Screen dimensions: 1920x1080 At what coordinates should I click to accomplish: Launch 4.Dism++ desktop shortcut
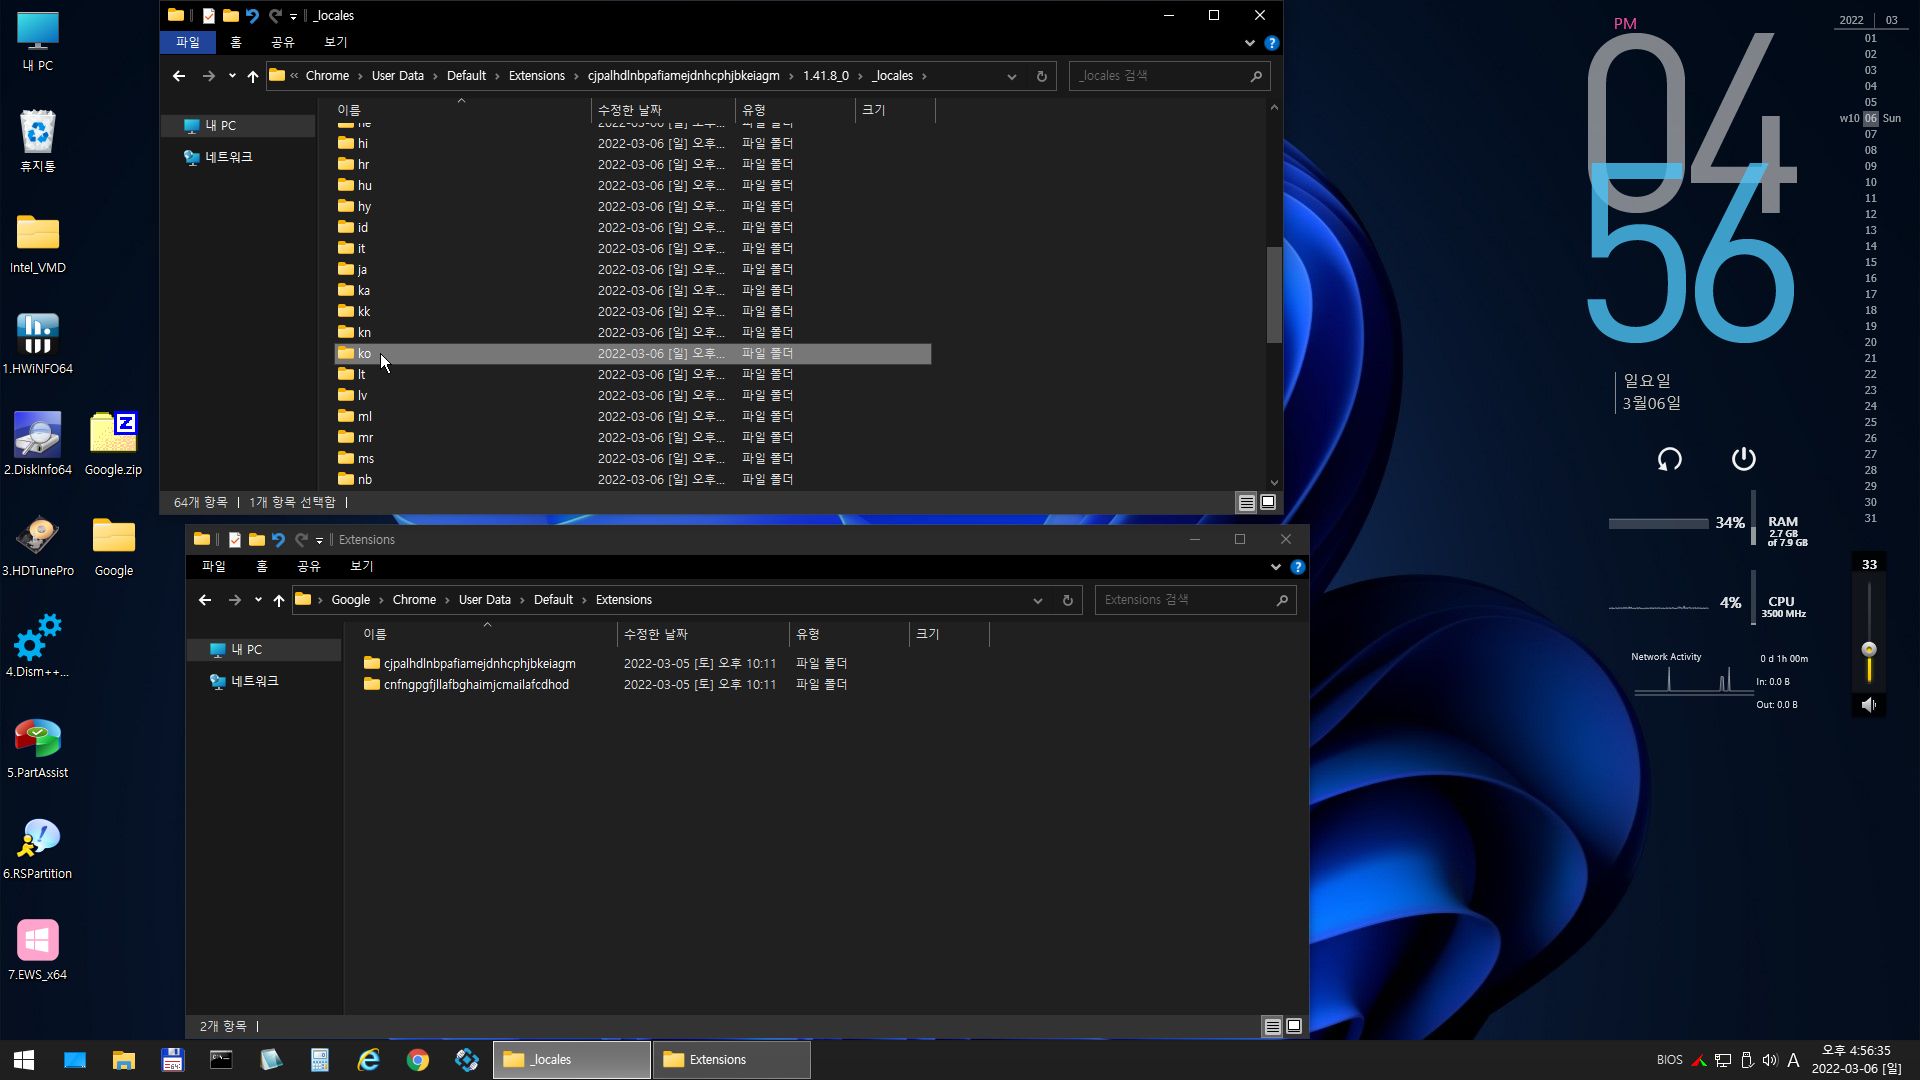coord(38,647)
